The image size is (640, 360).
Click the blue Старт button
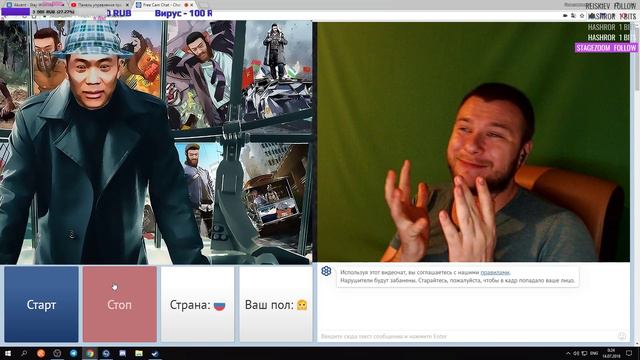41,304
